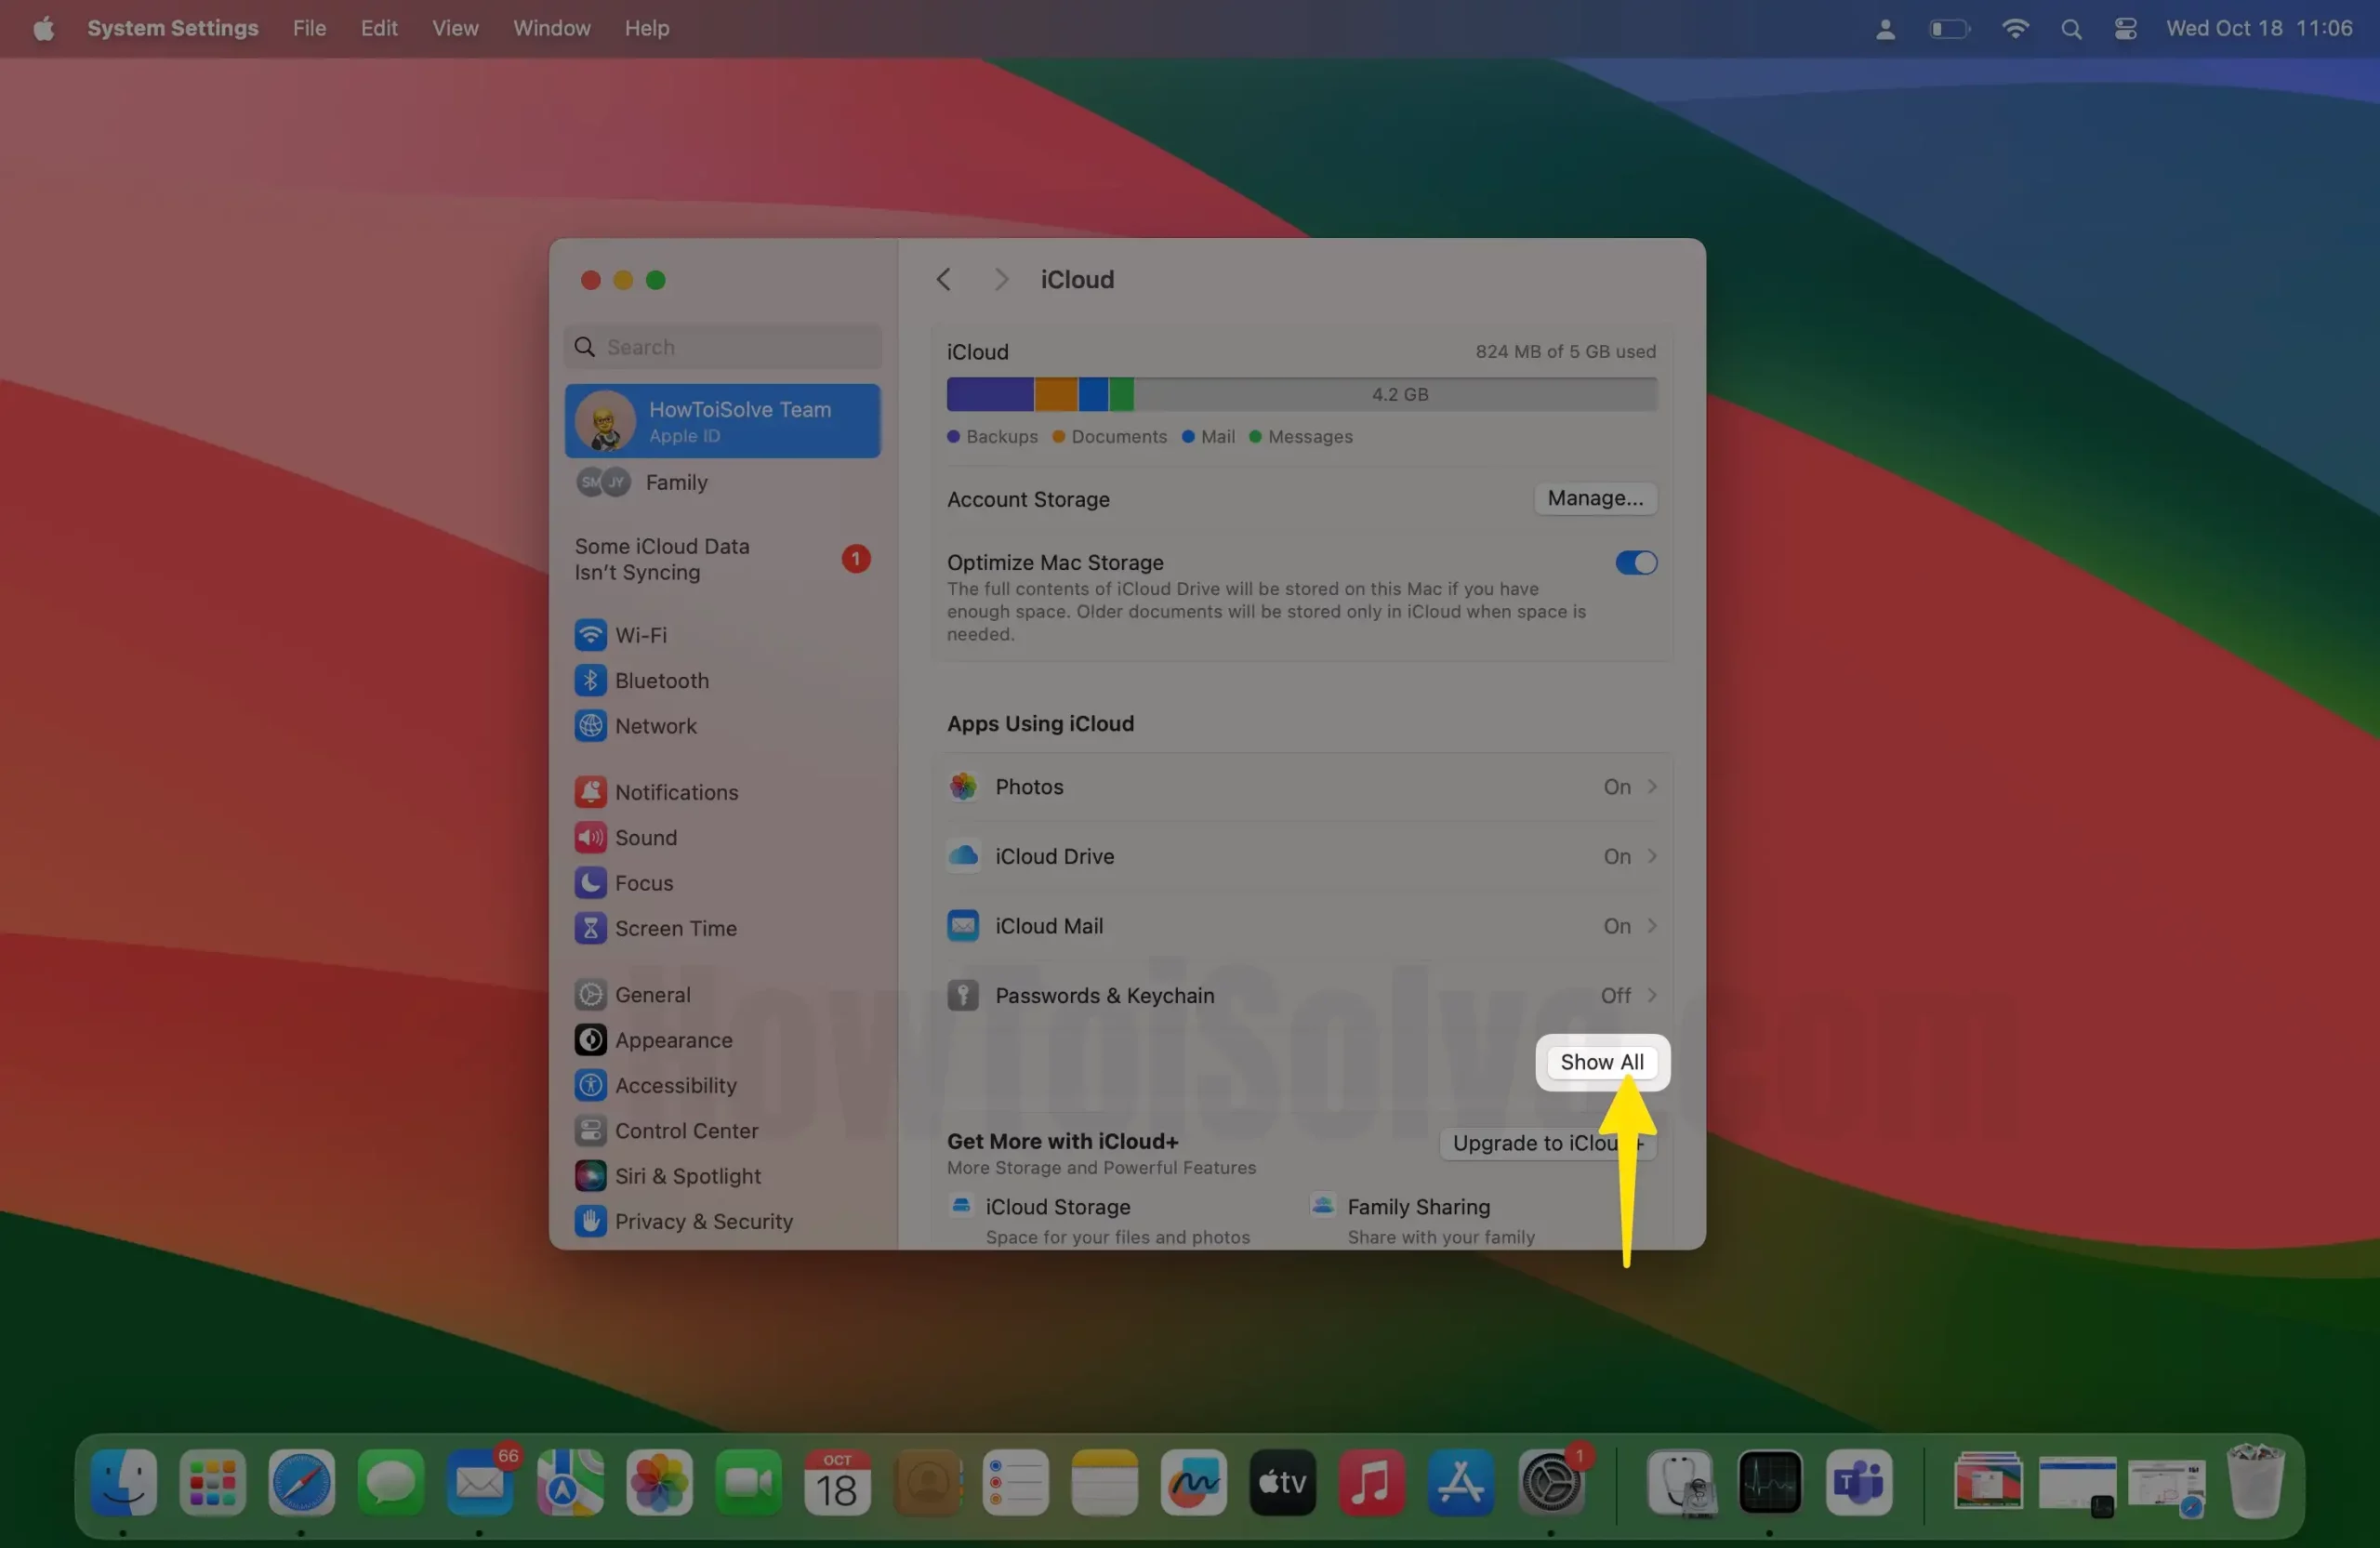Click the Show All apps button

click(1601, 1062)
